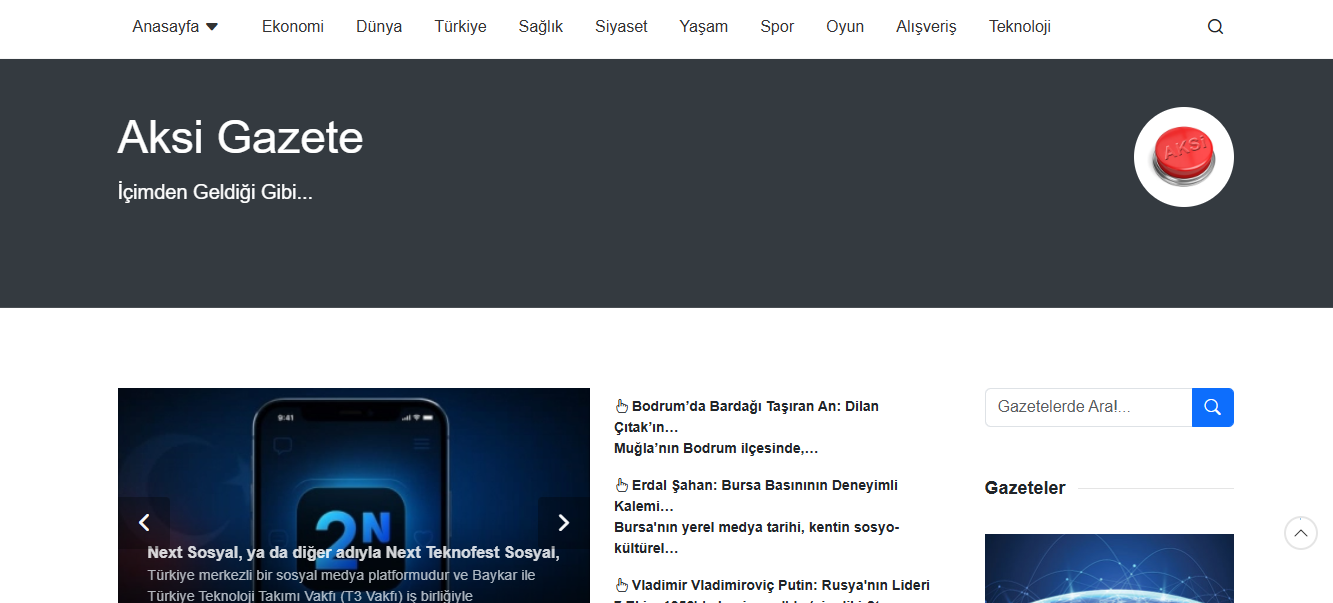Viewport: 1333px width, 603px height.
Task: Go to previous slide in carousel
Action: [144, 522]
